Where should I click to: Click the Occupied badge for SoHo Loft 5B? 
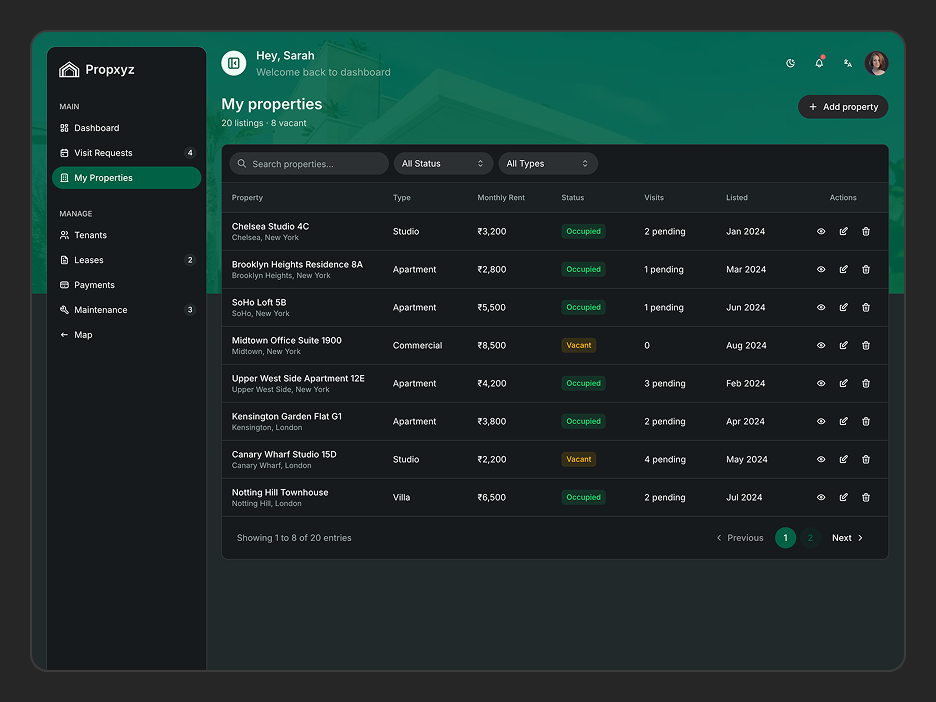(x=583, y=307)
